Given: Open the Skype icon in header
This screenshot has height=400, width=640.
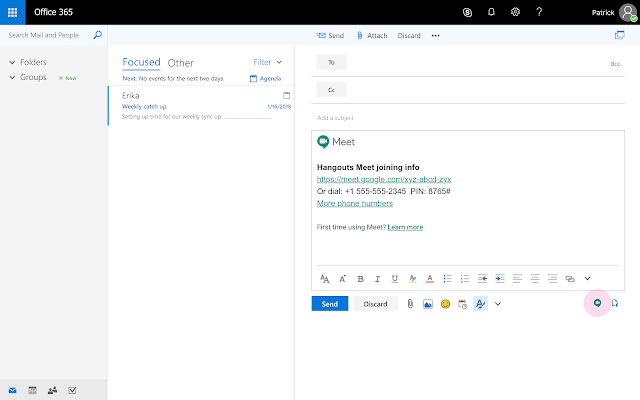Looking at the screenshot, I should 467,13.
